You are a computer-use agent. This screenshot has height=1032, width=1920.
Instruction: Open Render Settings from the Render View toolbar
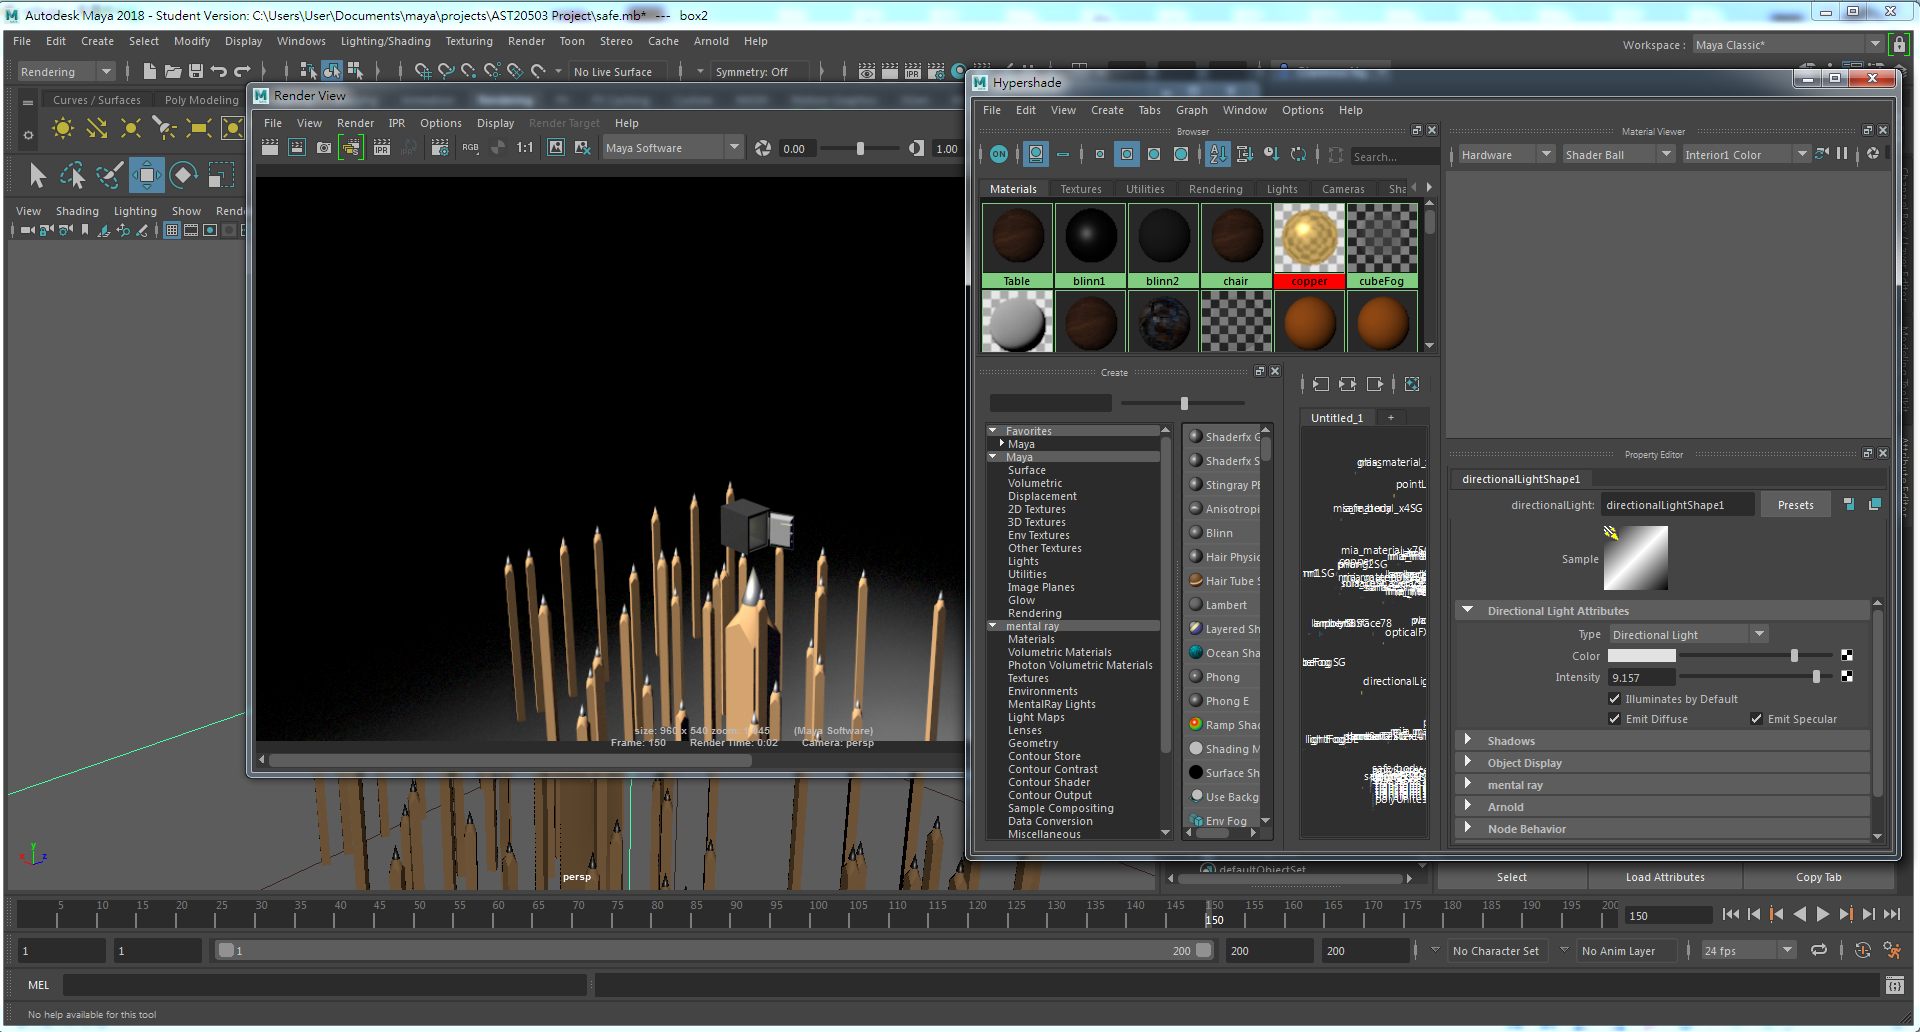pyautogui.click(x=438, y=148)
